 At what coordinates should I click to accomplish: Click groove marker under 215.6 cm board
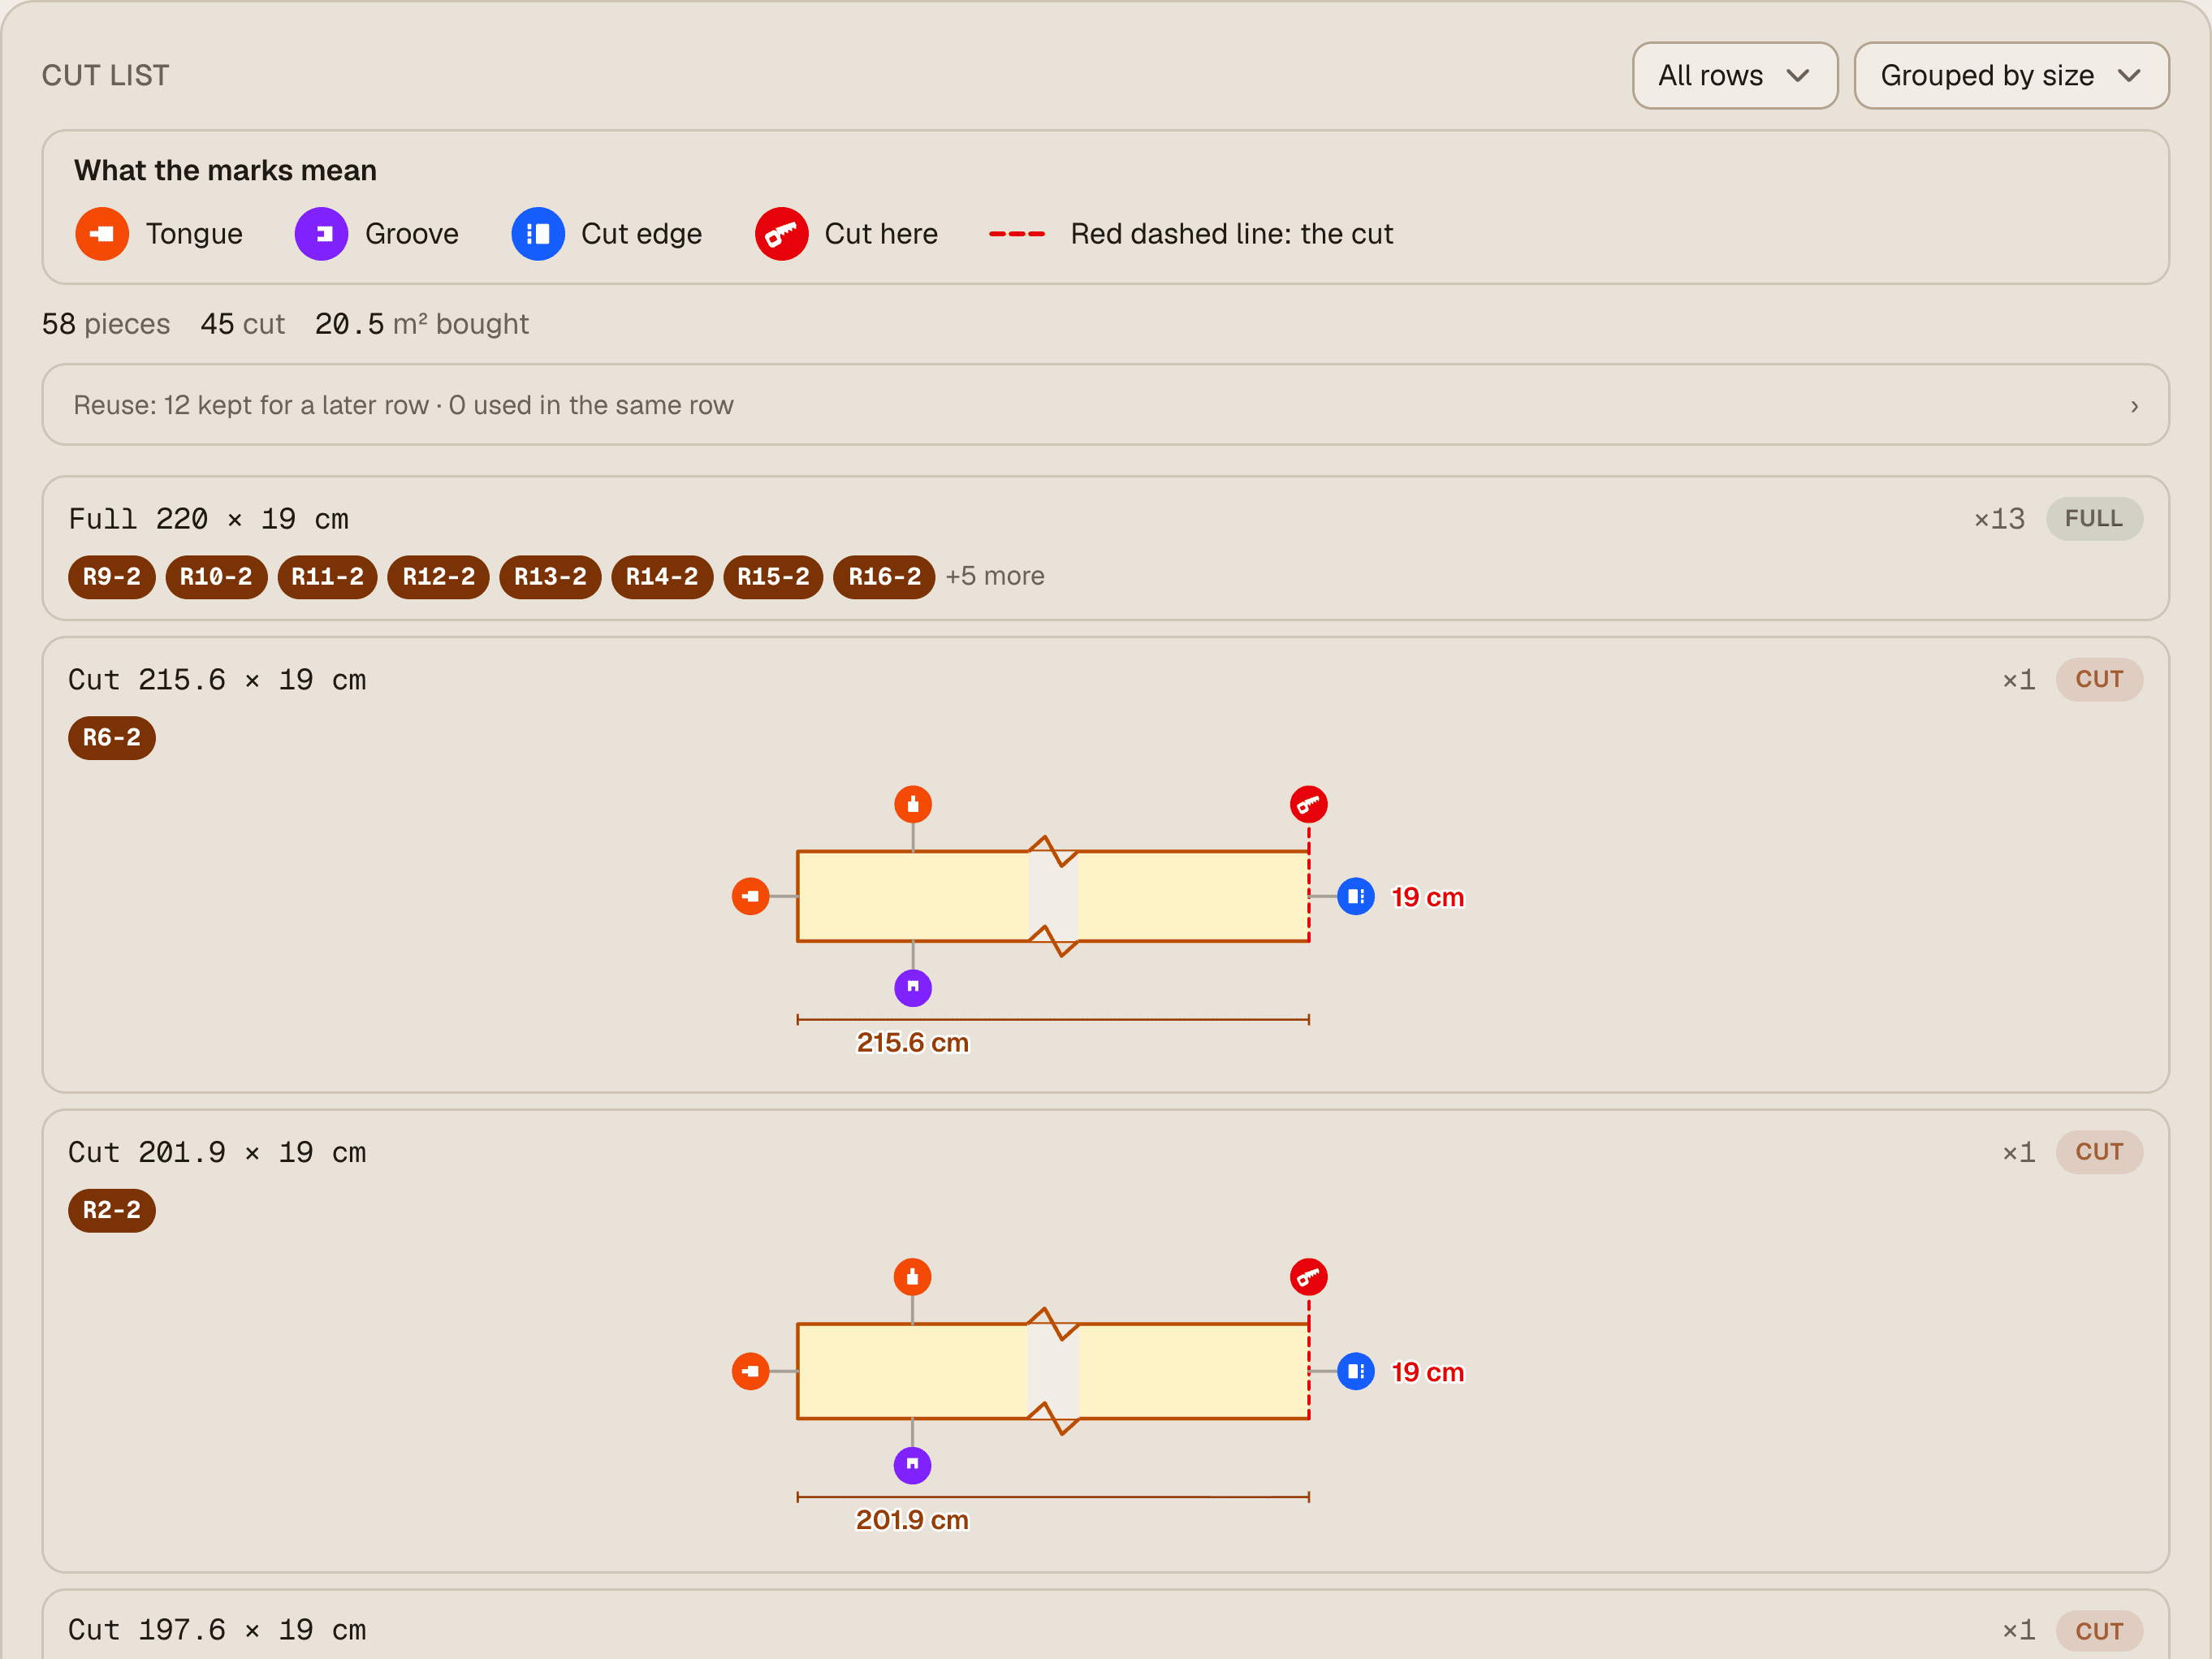(x=912, y=988)
